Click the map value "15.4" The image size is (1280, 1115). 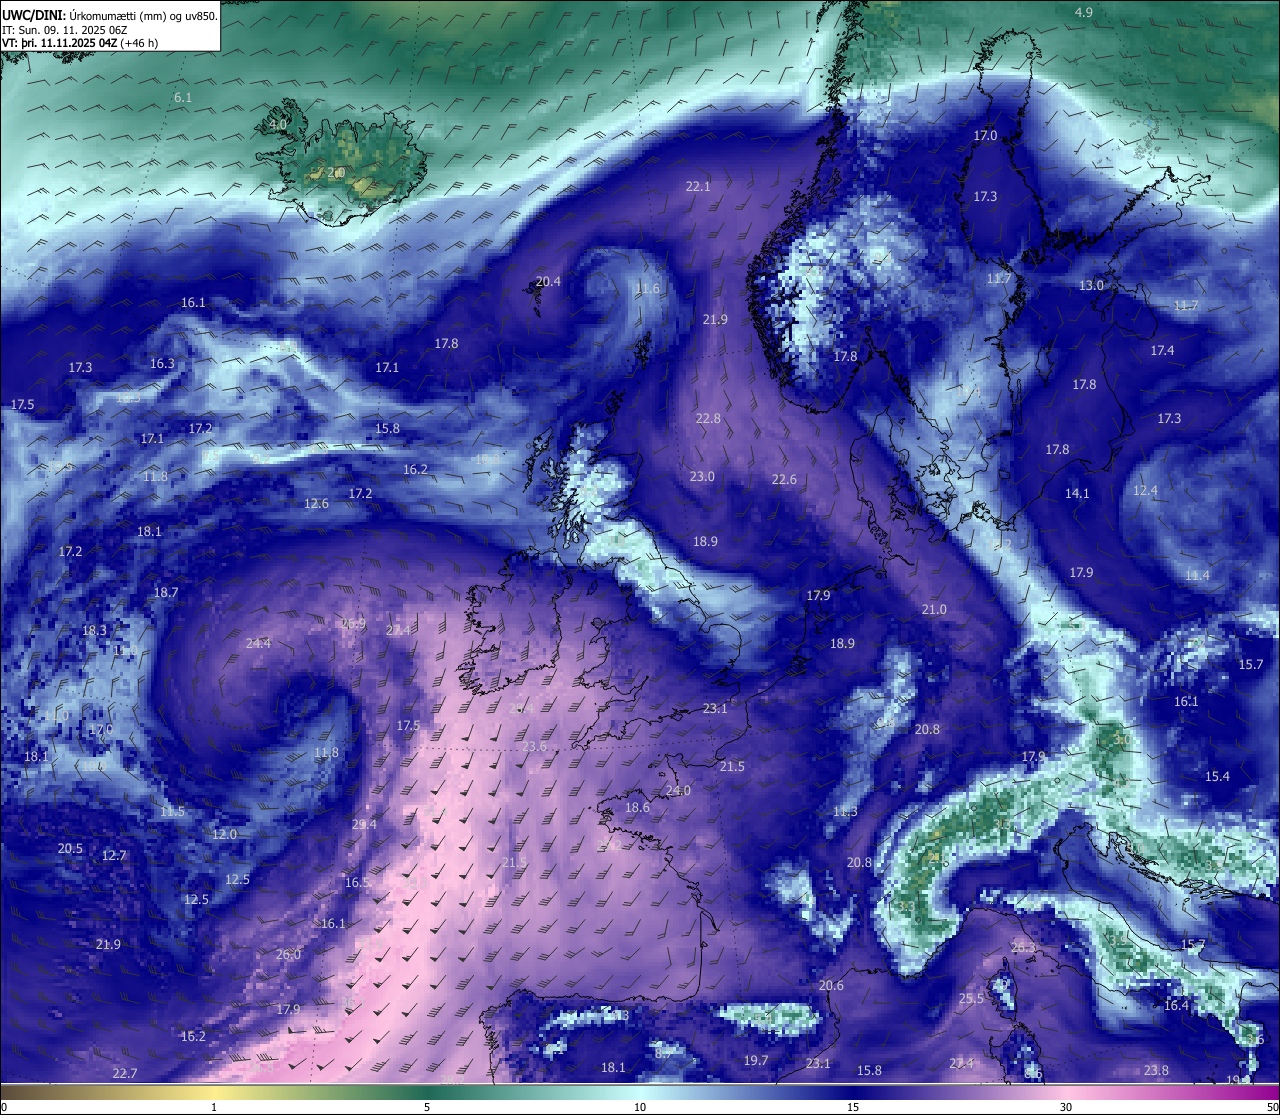pos(1217,776)
